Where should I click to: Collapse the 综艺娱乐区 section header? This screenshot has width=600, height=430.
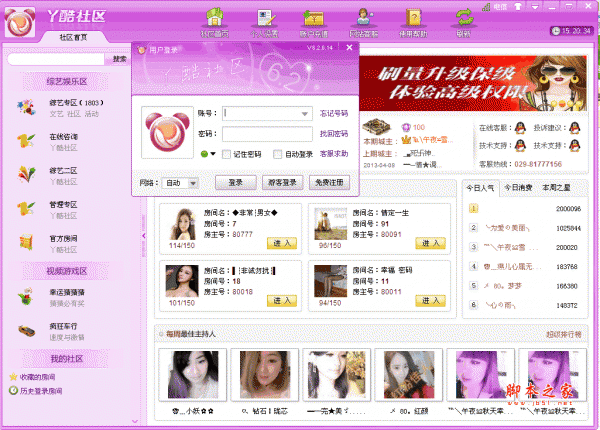pyautogui.click(x=66, y=81)
